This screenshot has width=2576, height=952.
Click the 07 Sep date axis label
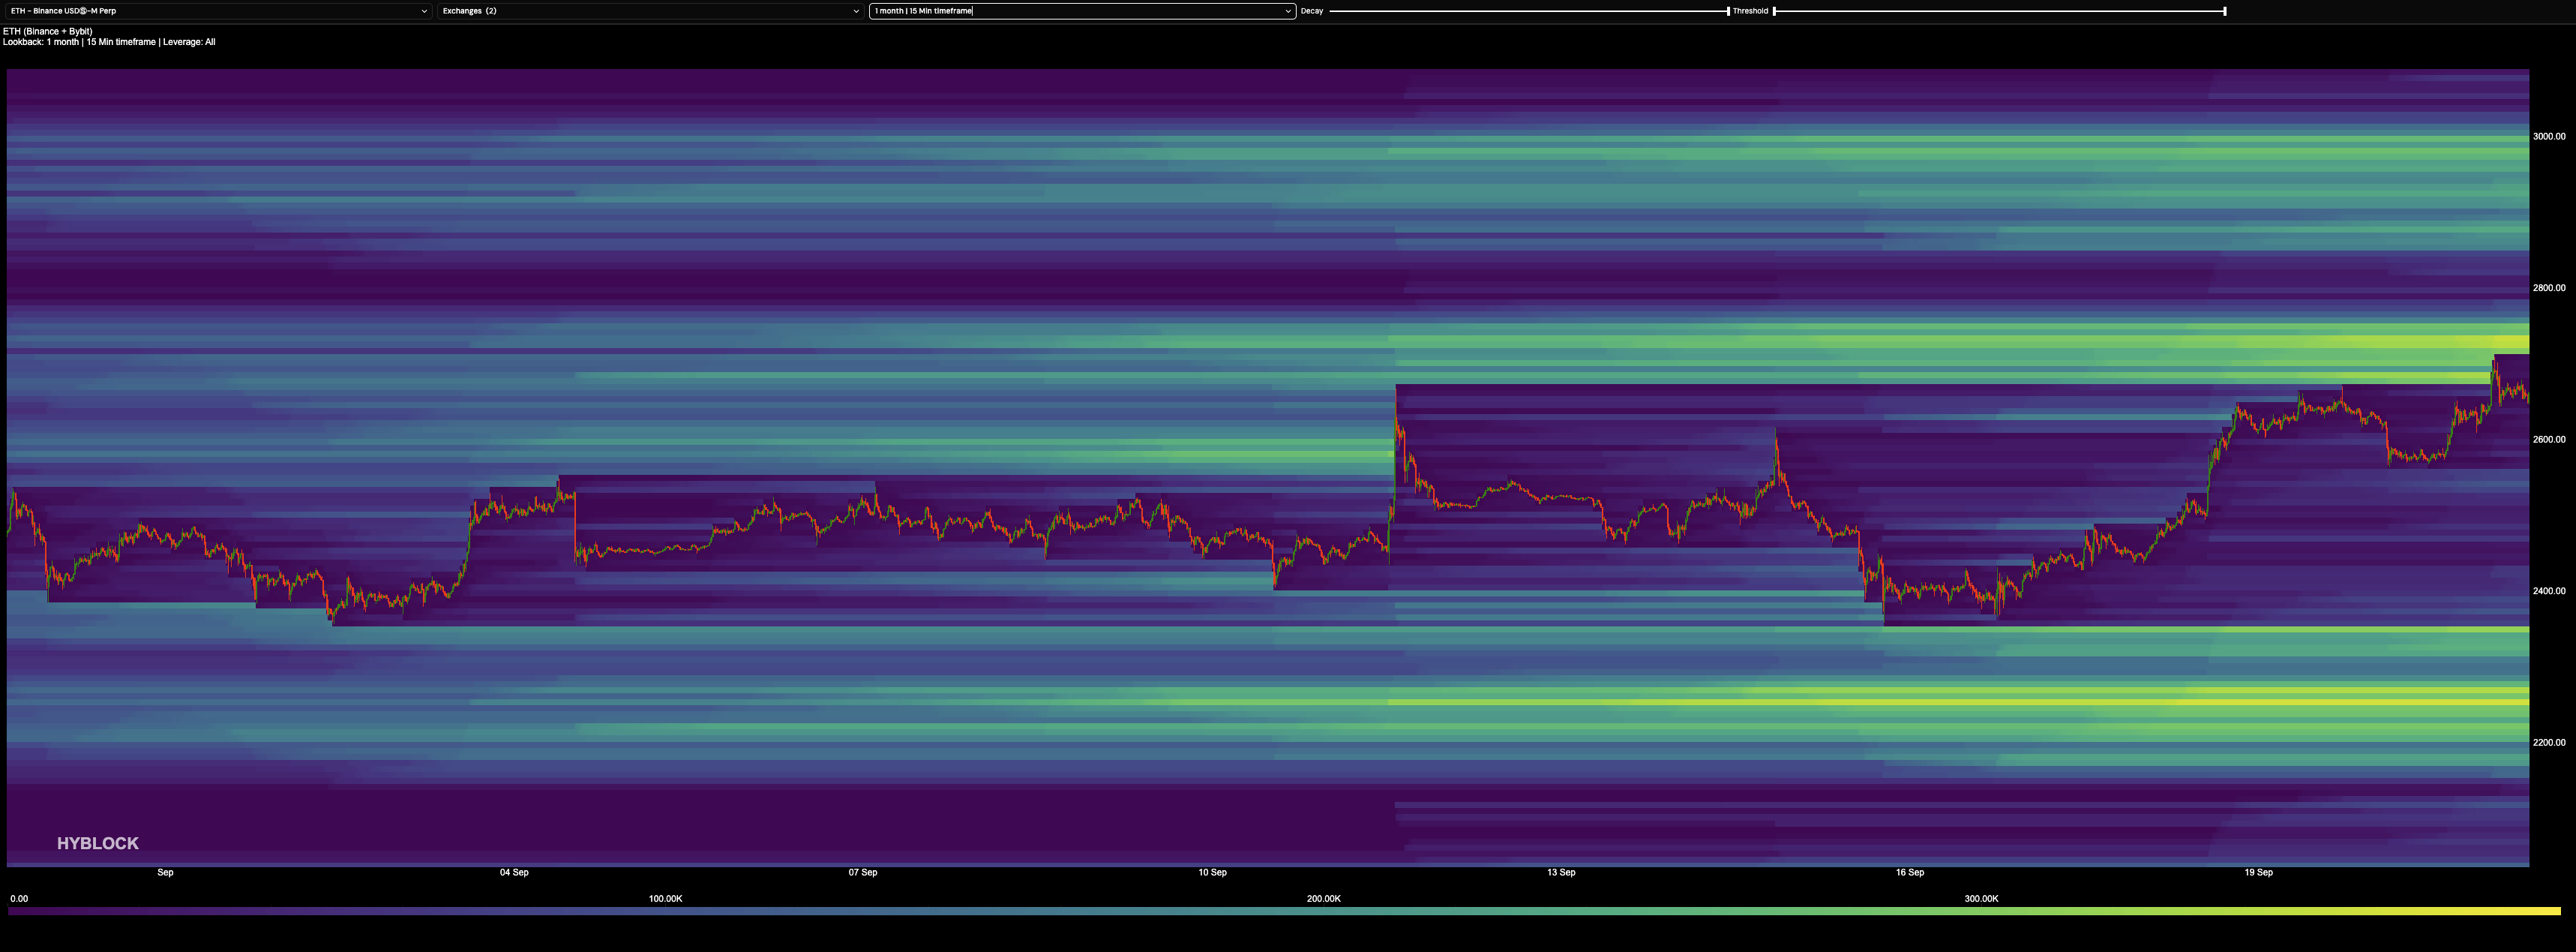[x=863, y=873]
